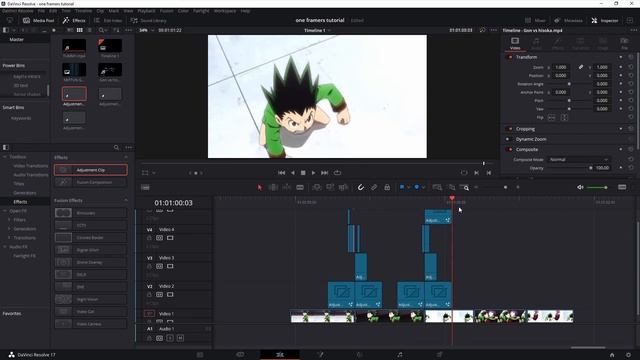Open the Metadata panel

568,20
